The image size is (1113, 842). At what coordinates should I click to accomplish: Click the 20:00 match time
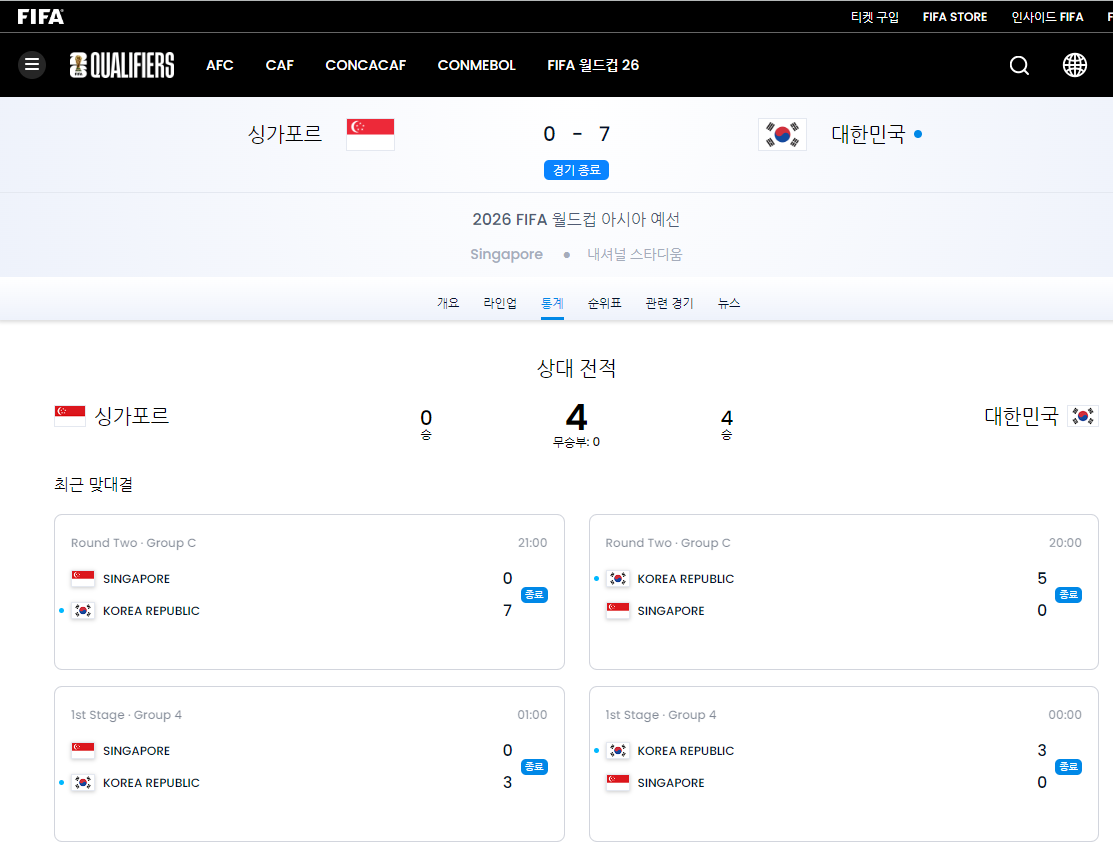1065,542
